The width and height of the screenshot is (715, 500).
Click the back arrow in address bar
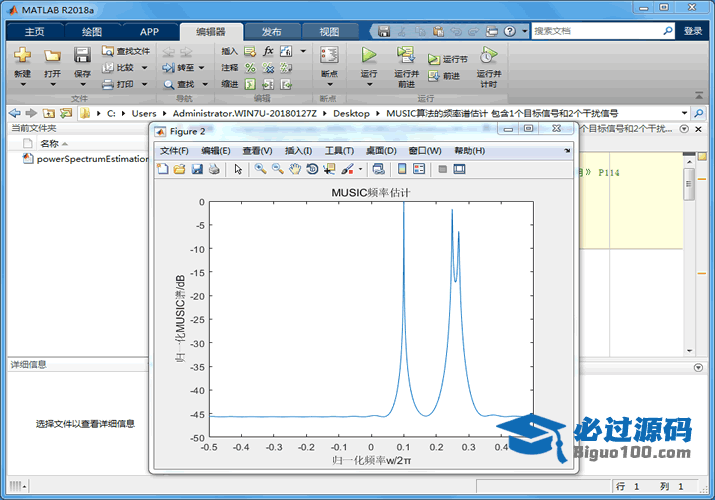point(15,113)
